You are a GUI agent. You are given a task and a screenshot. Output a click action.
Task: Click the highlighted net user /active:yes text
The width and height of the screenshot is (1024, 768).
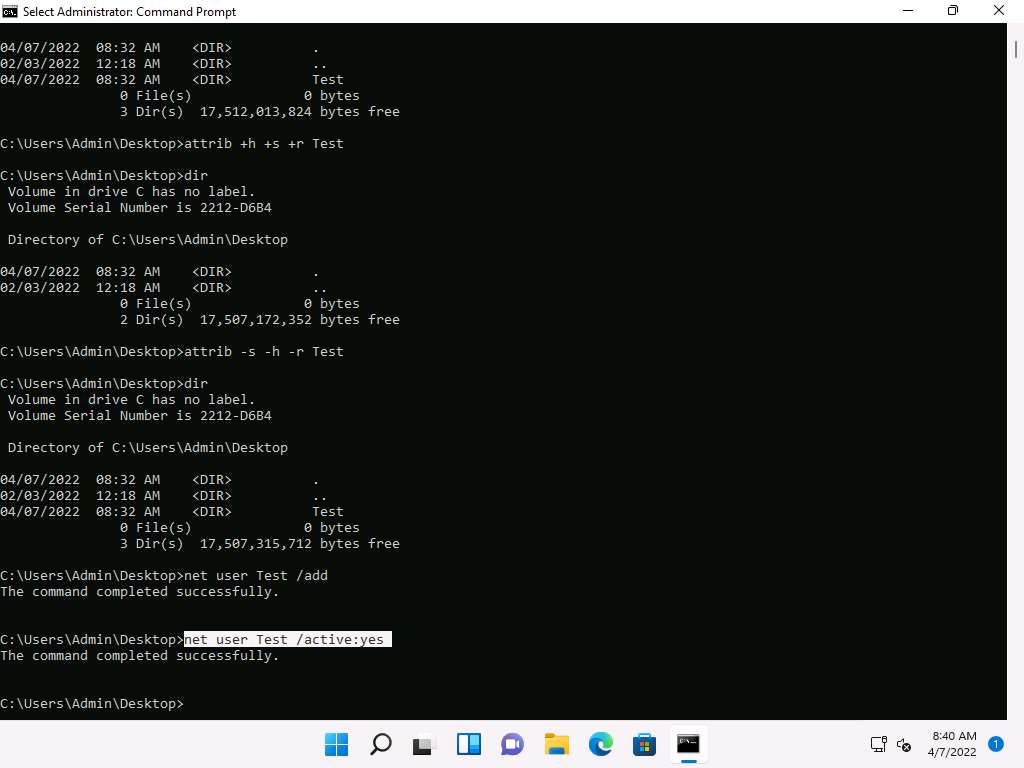(287, 640)
